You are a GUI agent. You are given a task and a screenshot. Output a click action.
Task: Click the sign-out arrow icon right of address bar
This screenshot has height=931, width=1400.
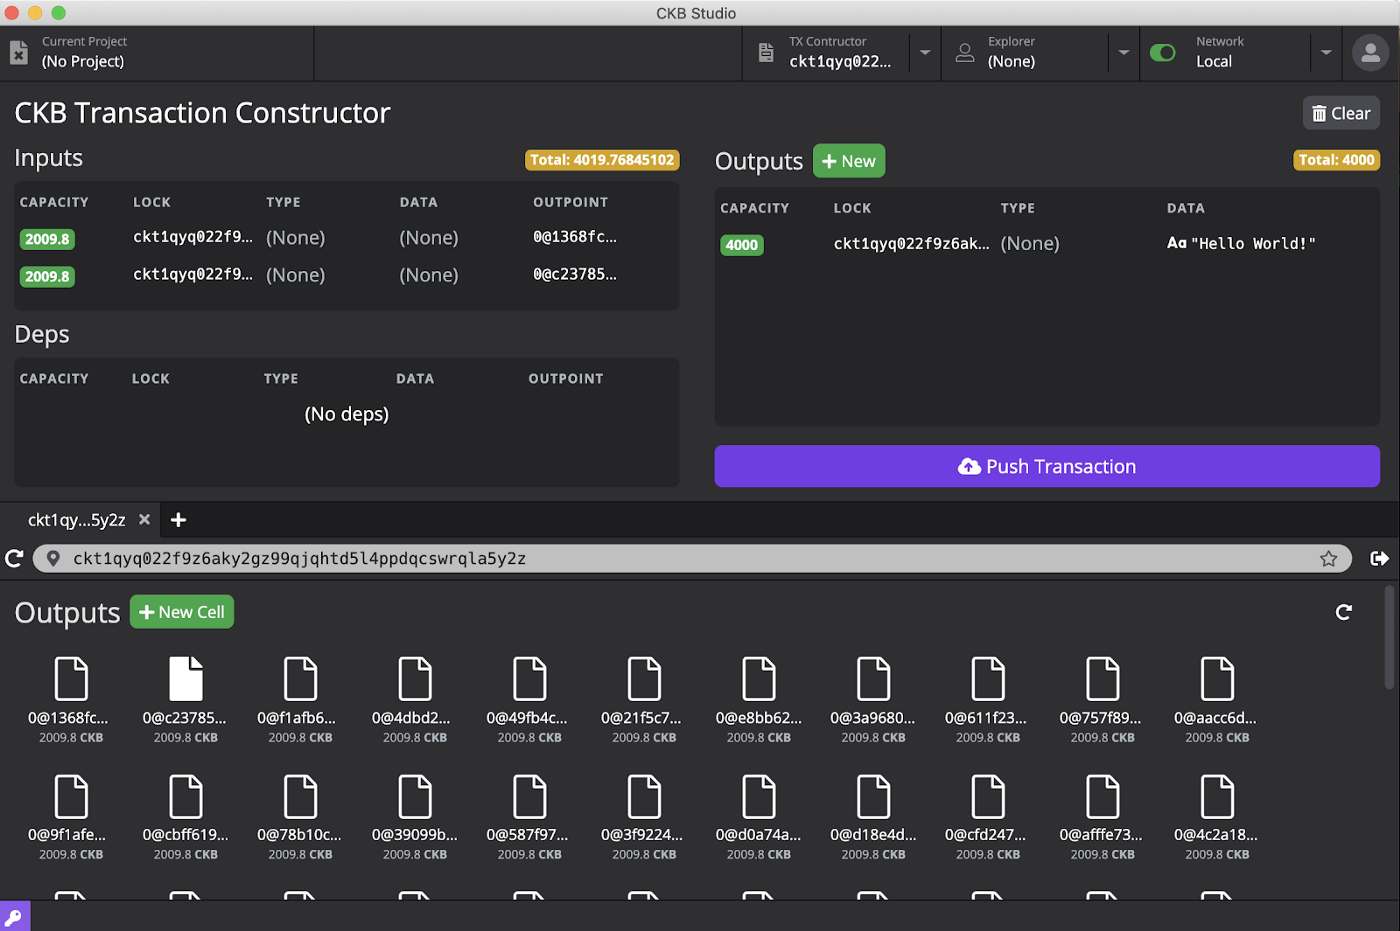(1379, 558)
